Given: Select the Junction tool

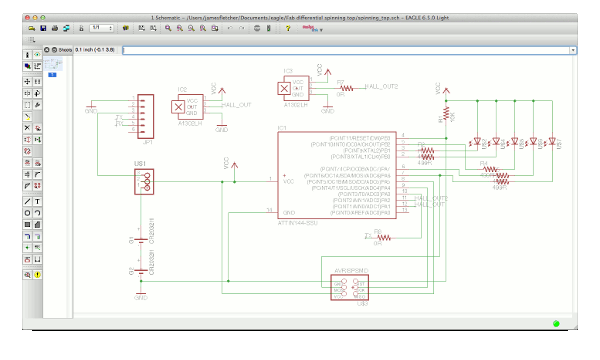Looking at the screenshot, I should pyautogui.click(x=27, y=248).
